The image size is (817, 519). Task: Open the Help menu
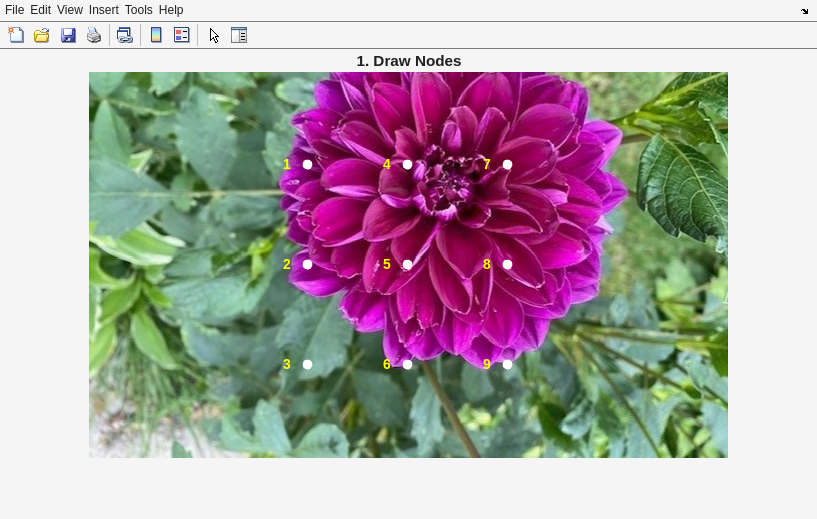click(171, 10)
